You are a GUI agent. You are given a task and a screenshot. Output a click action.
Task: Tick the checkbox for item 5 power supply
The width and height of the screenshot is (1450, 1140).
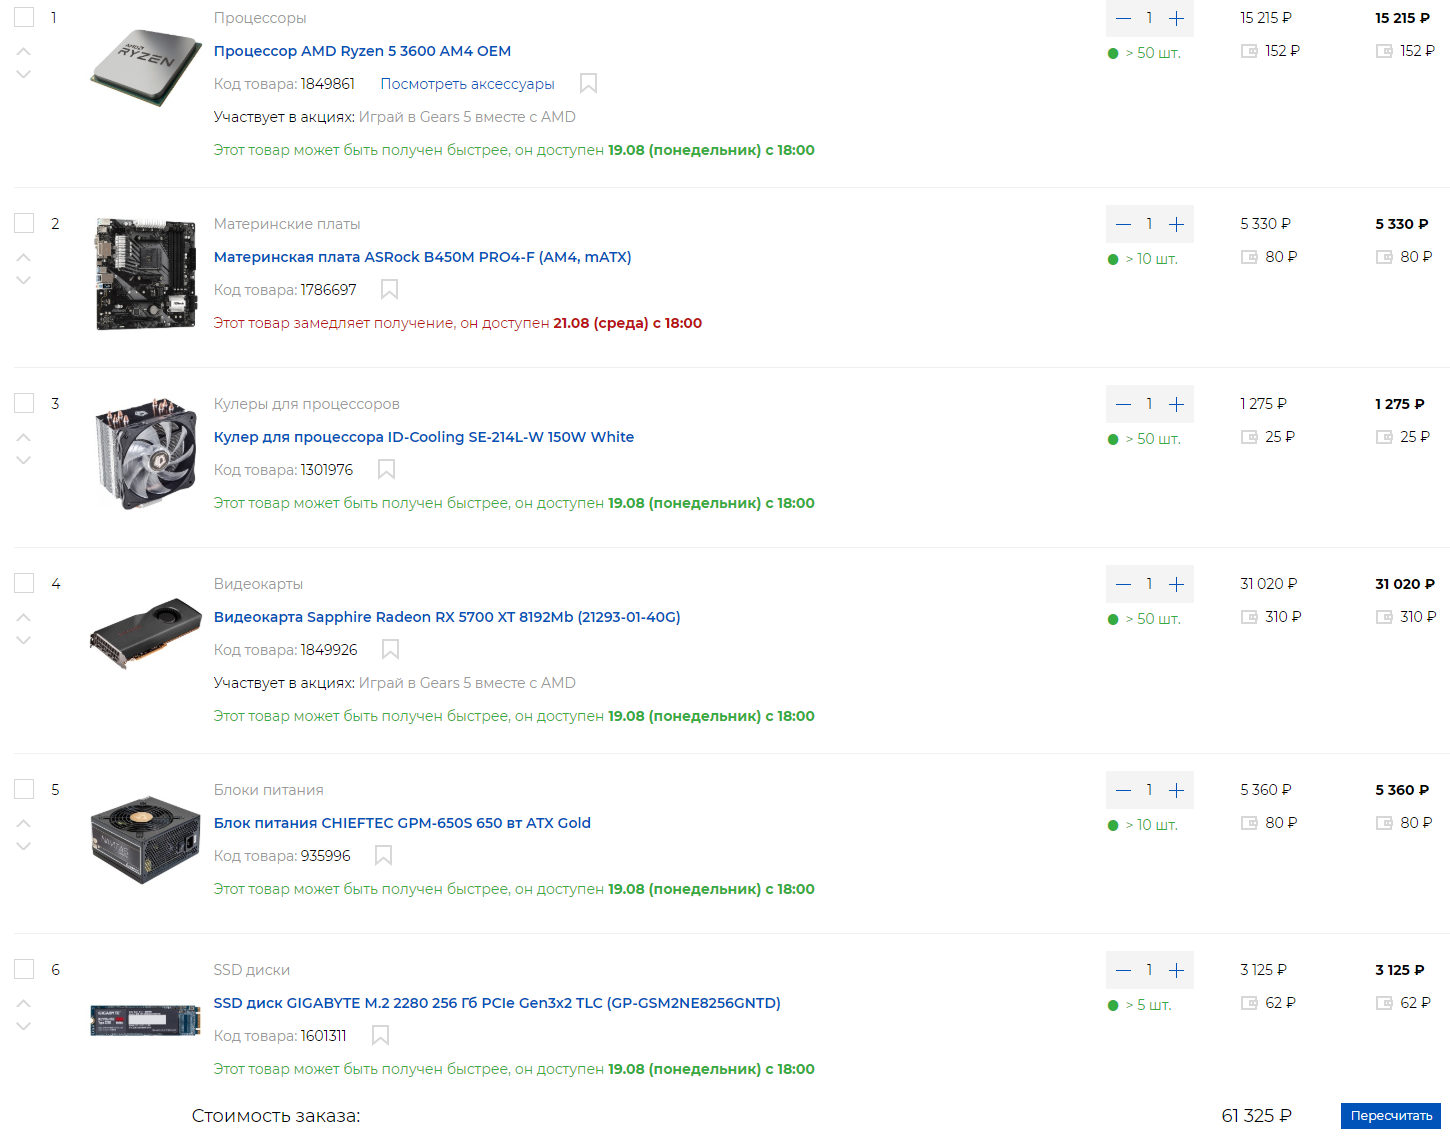24,789
